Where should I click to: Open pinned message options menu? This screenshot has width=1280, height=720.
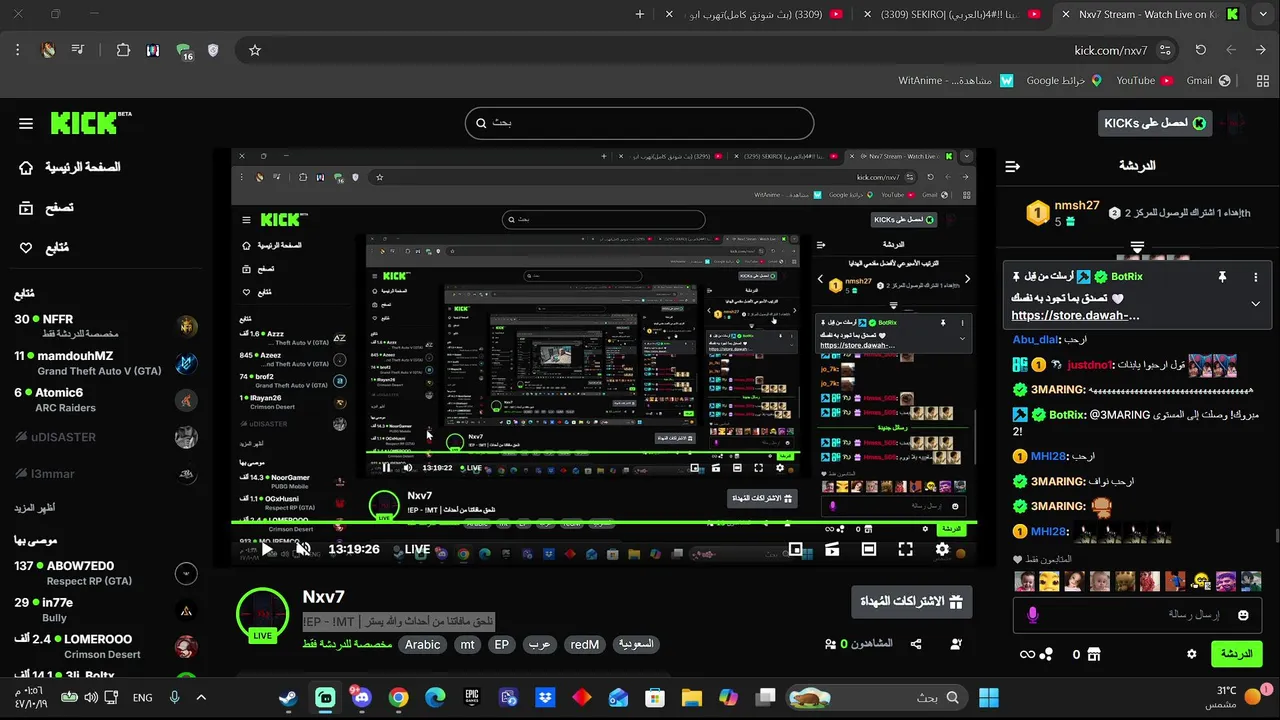(1256, 277)
